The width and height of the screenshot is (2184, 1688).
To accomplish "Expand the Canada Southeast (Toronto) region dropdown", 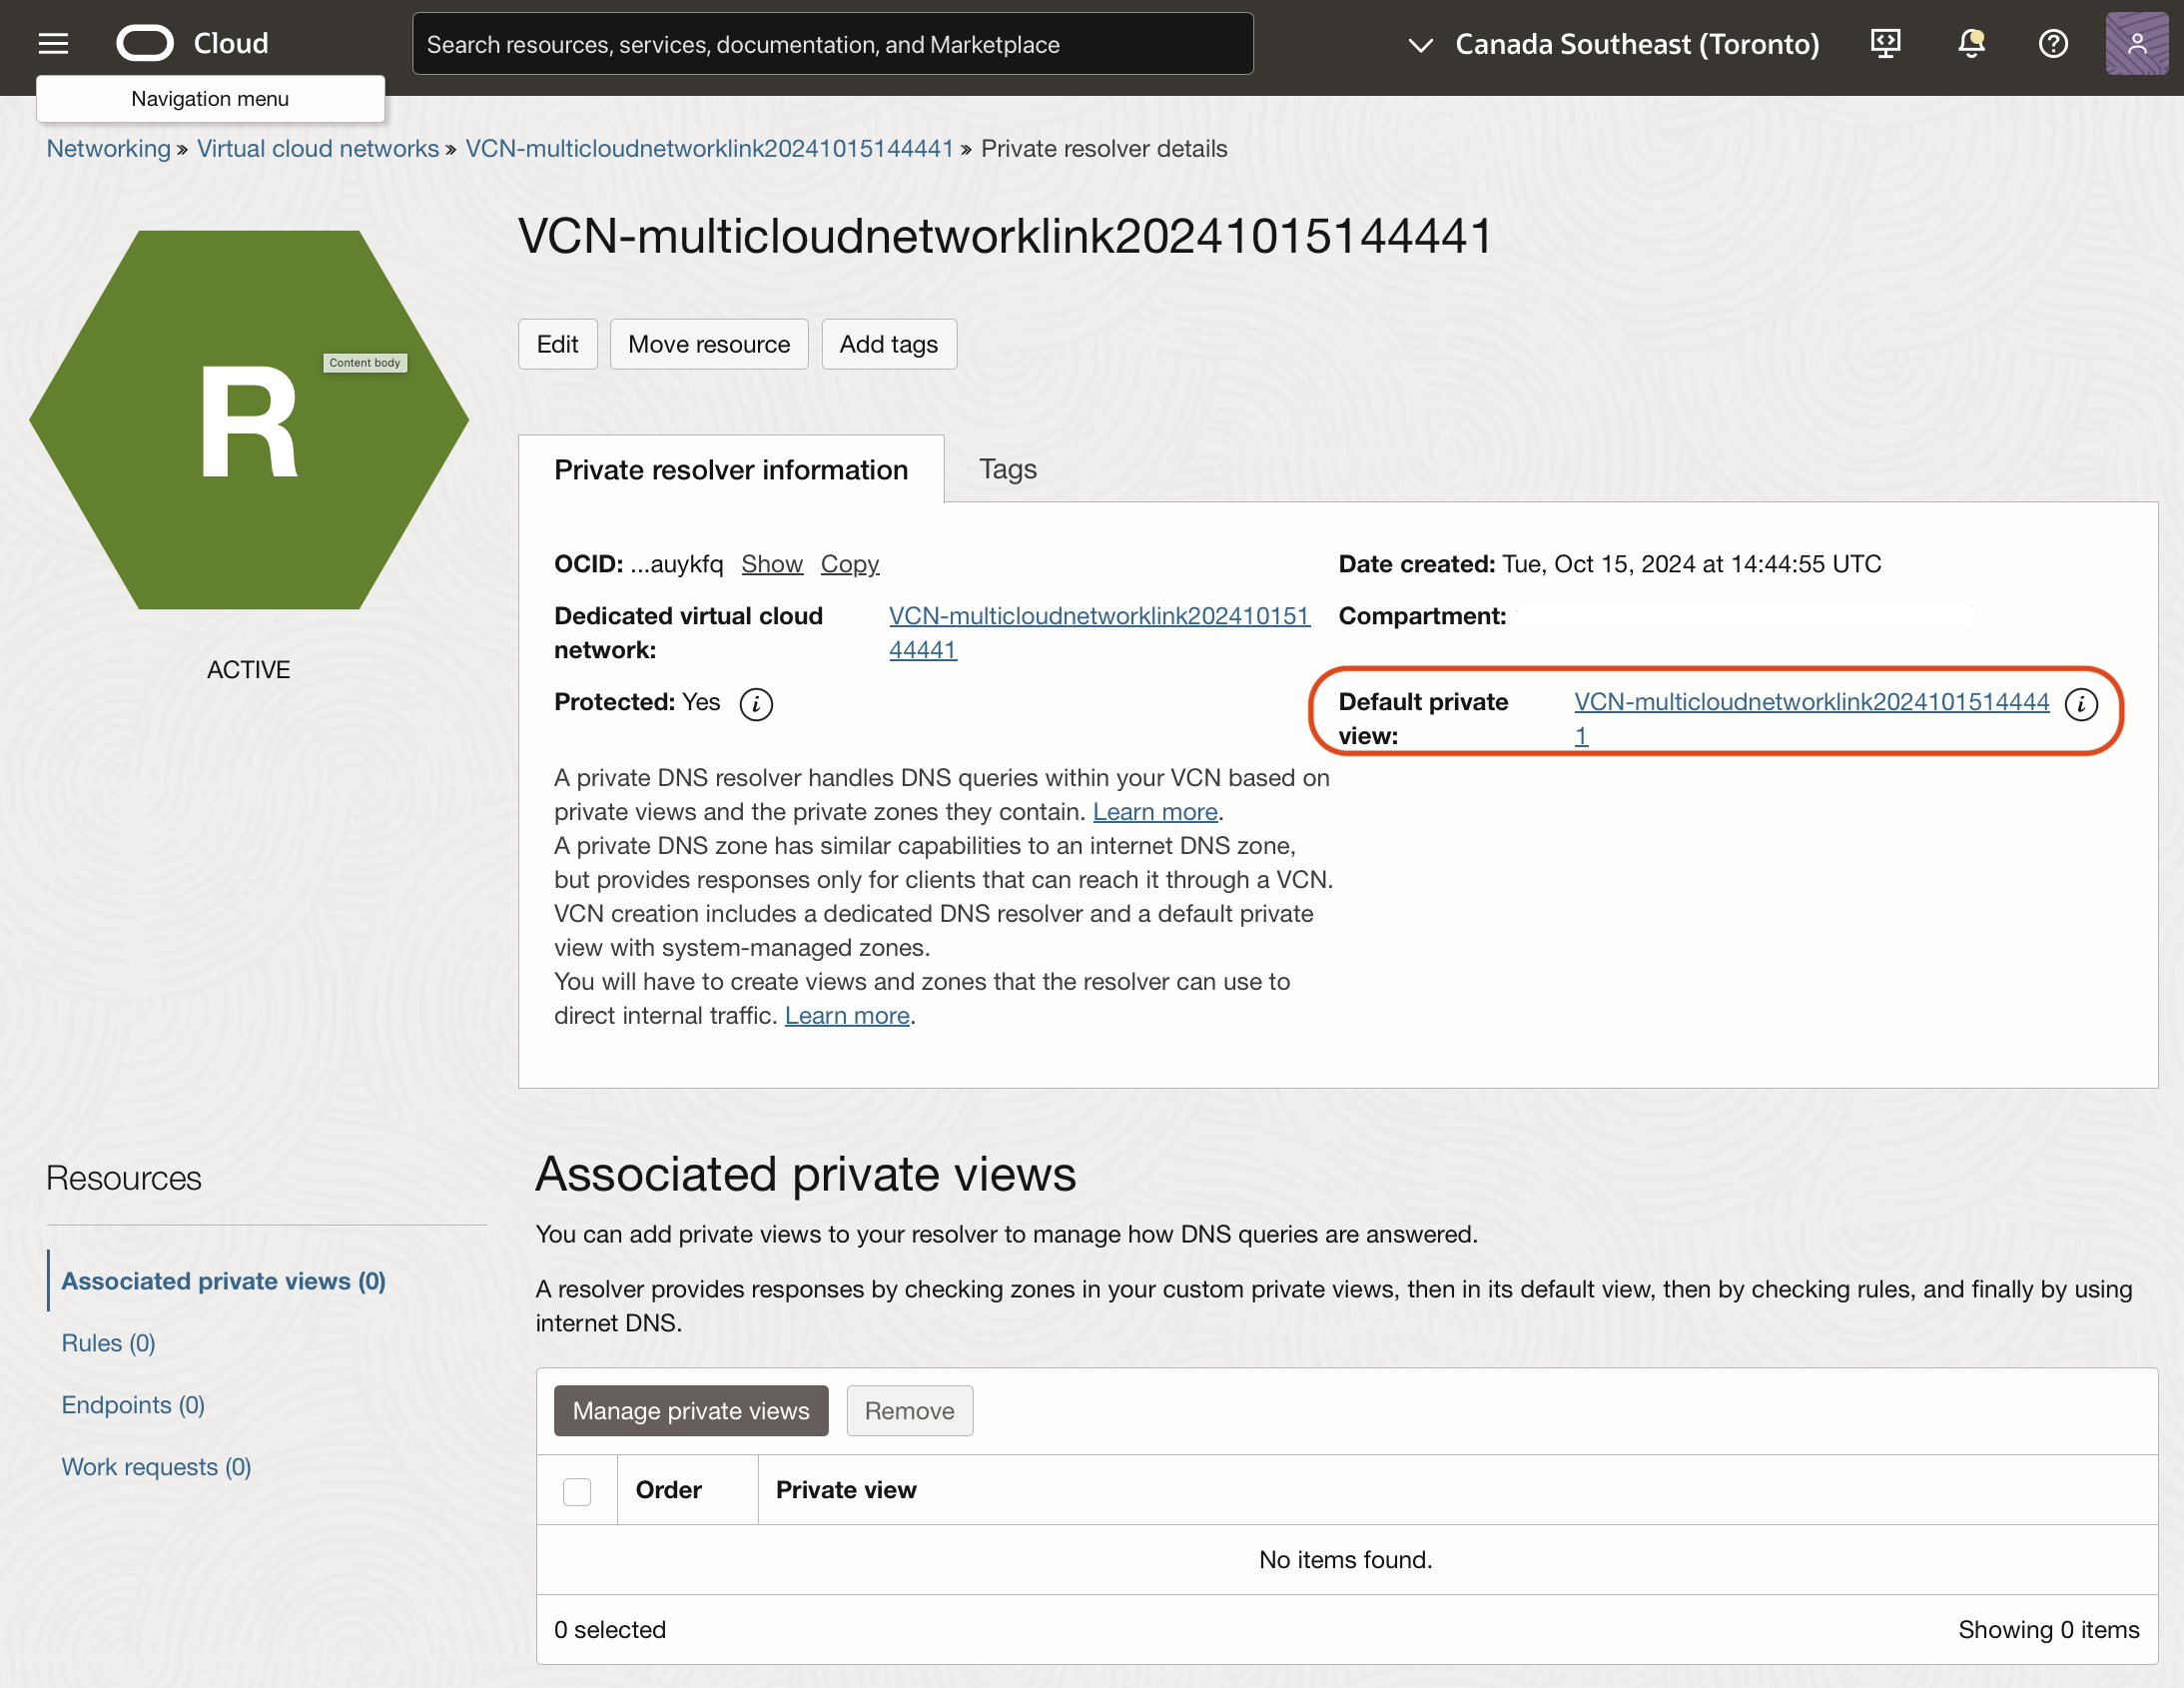I will (x=1614, y=44).
